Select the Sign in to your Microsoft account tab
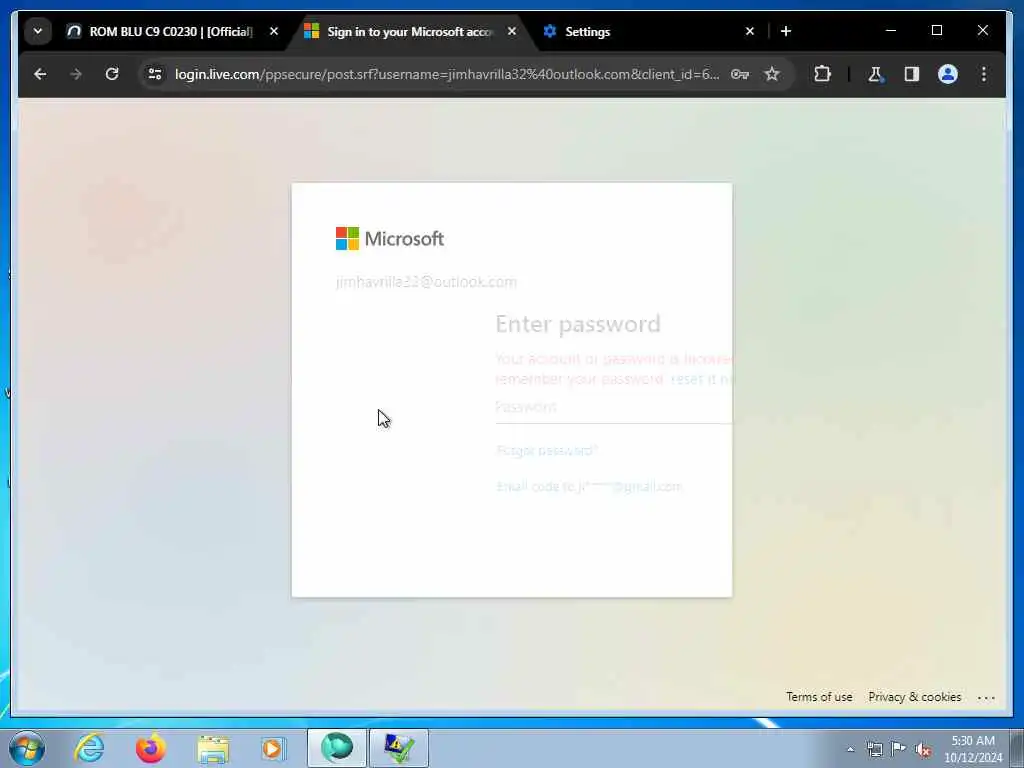 pos(410,31)
